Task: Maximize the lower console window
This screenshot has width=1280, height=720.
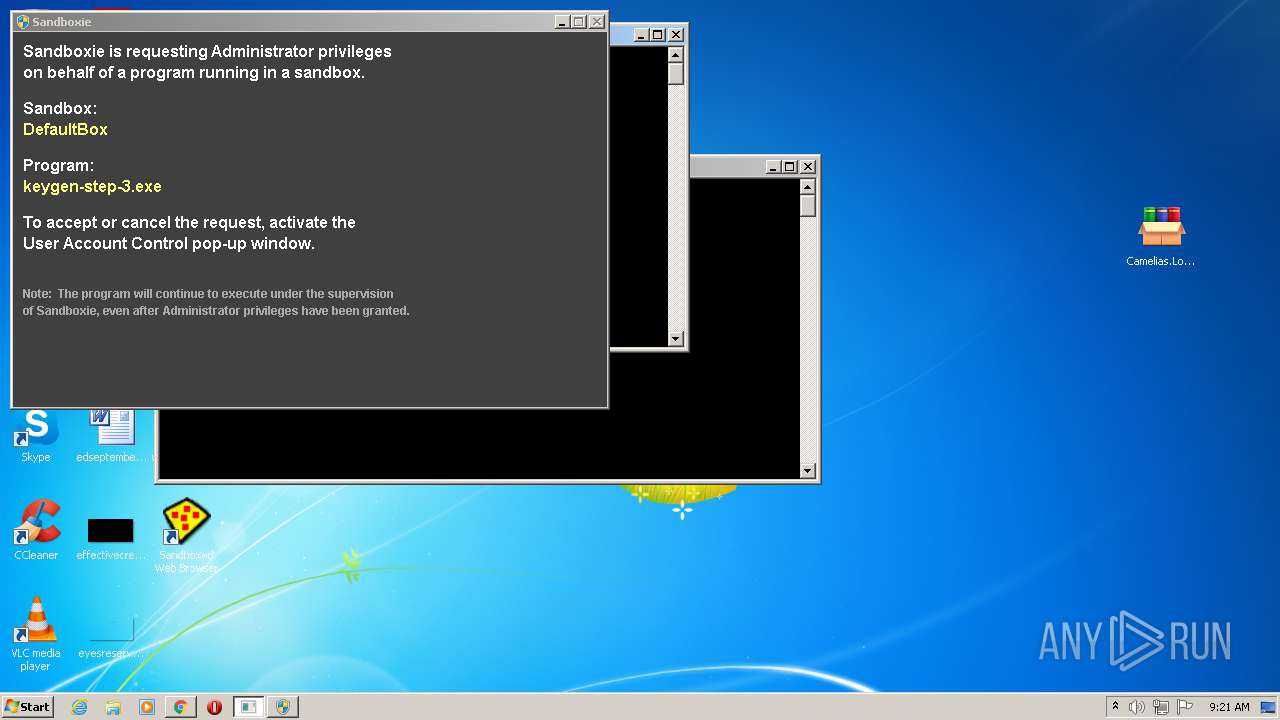Action: tap(790, 166)
